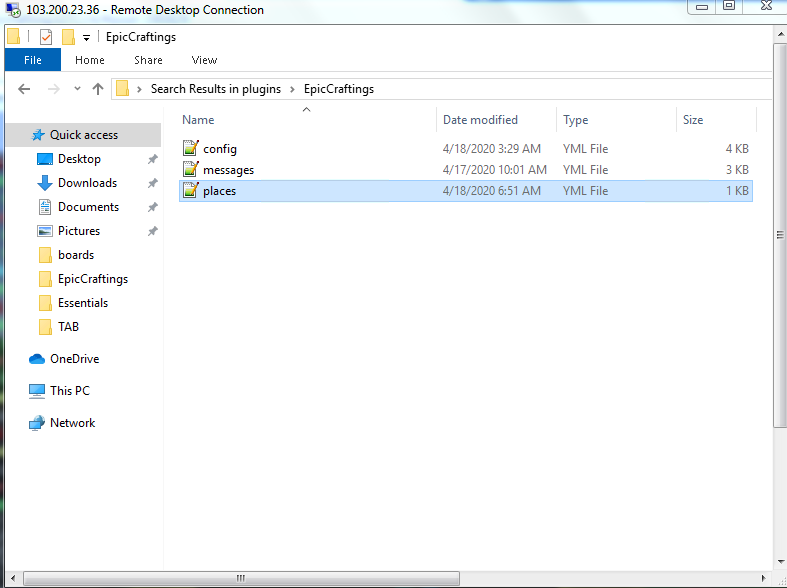Go back with the Back arrow
787x588 pixels.
point(24,89)
